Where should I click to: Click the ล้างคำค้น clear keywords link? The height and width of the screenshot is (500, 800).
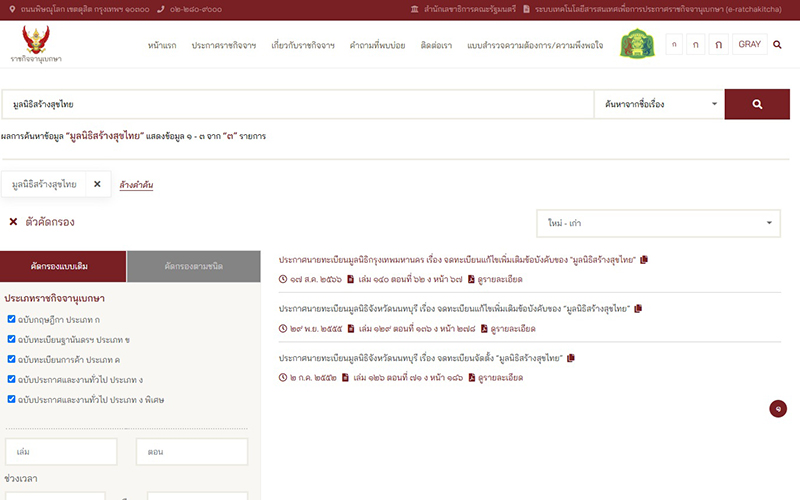(136, 185)
